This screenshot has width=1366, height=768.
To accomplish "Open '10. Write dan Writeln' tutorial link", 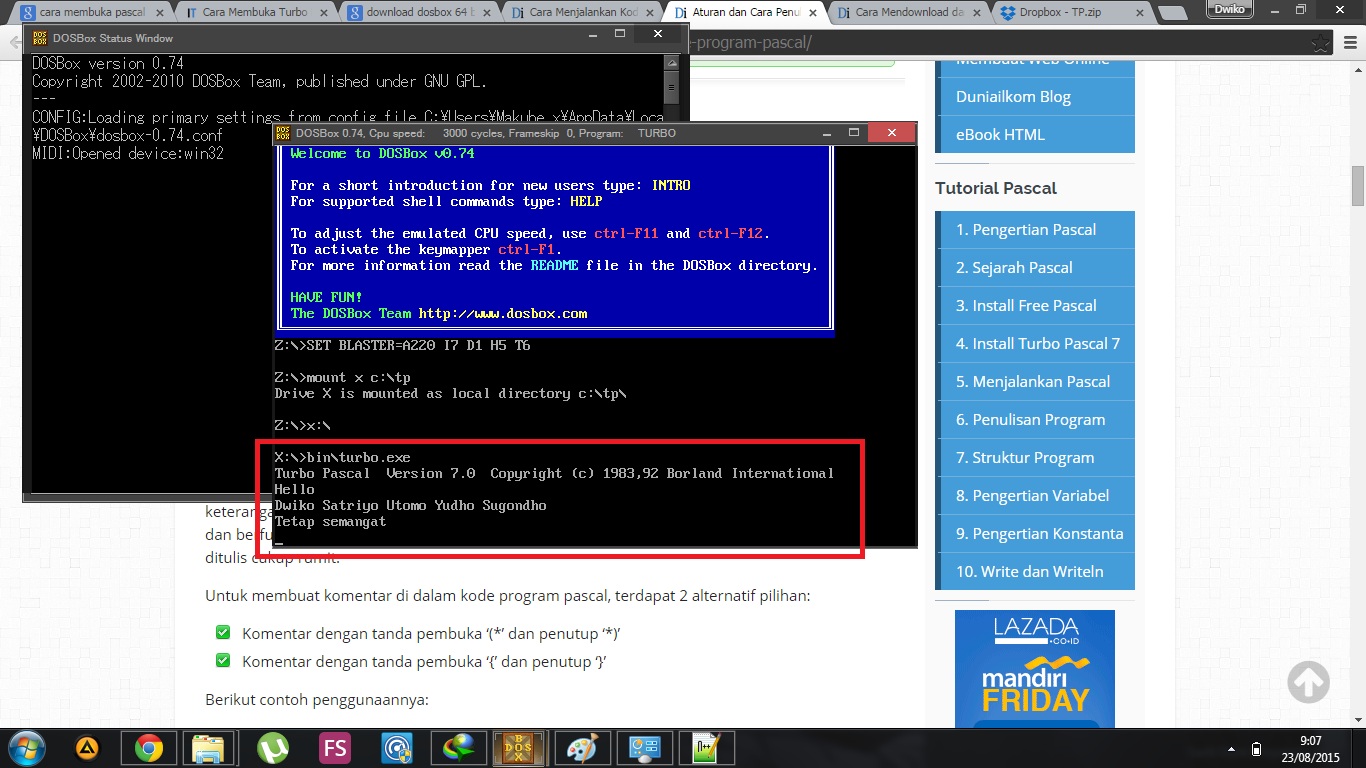I will click(1034, 572).
